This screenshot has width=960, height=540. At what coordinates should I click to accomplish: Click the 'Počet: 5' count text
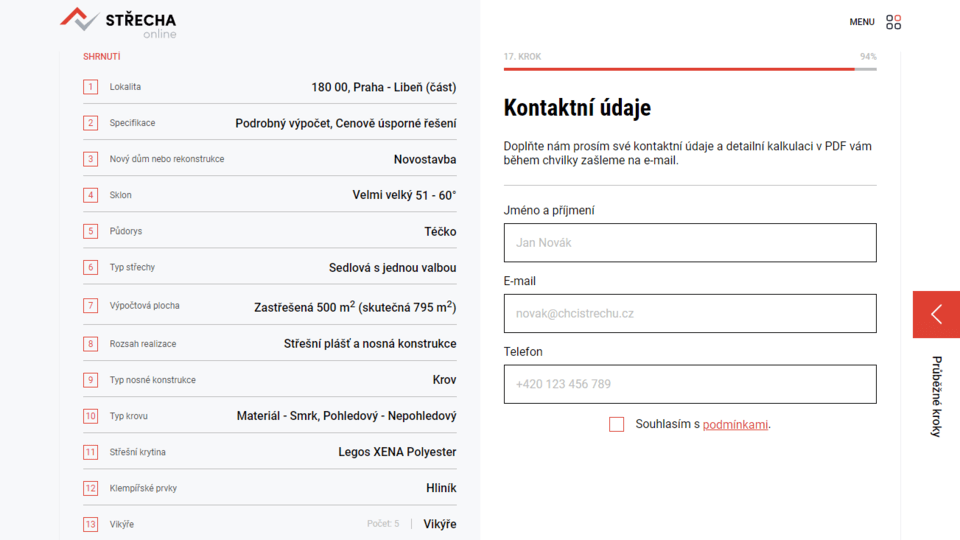click(x=383, y=524)
